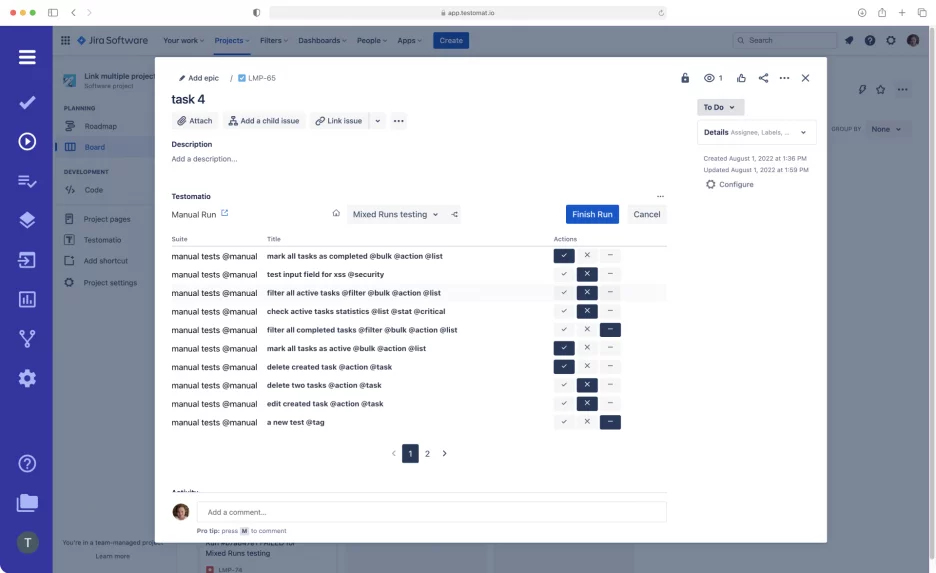This screenshot has height=573, width=936.
Task: Mark 'mark all tasks as active' as failed
Action: pyautogui.click(x=587, y=348)
